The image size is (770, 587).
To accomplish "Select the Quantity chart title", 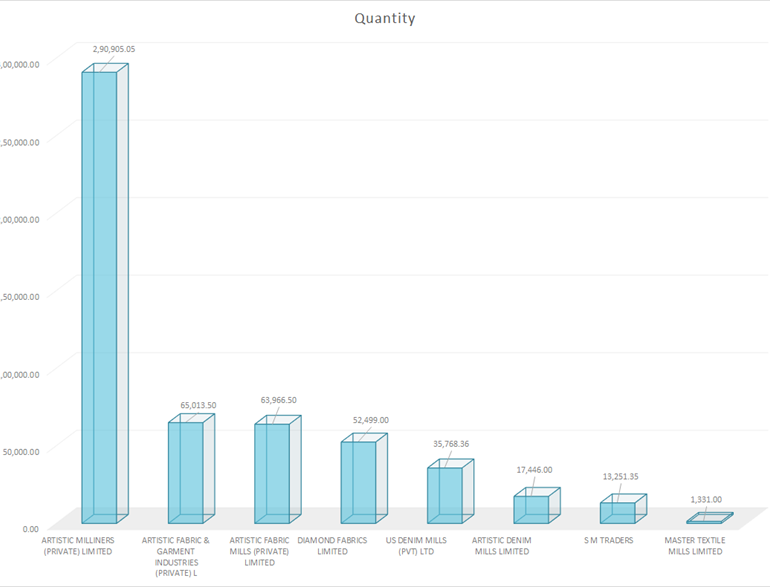I will click(x=385, y=18).
